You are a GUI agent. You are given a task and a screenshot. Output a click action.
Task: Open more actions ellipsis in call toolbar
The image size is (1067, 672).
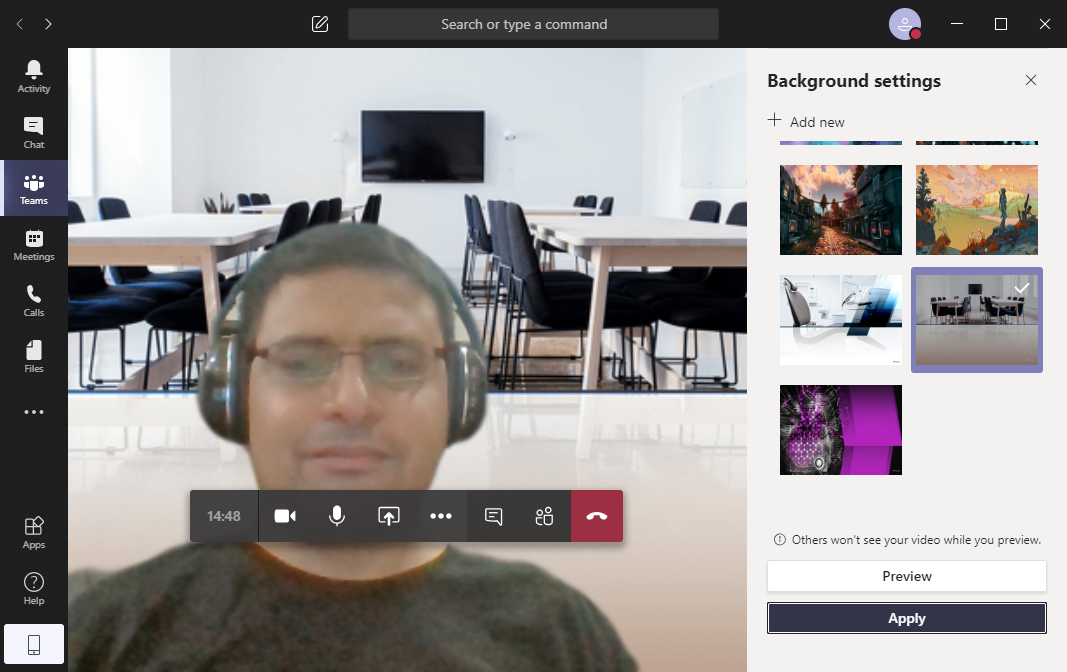pyautogui.click(x=441, y=516)
